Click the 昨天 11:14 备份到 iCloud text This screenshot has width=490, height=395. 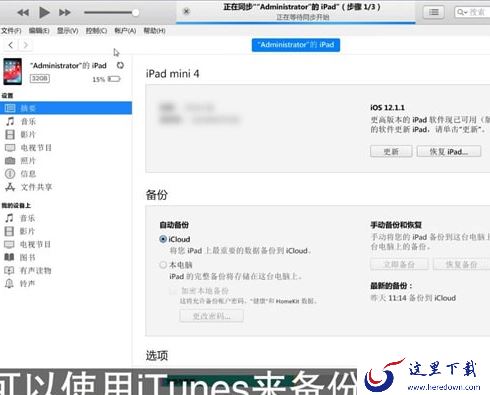coord(413,298)
